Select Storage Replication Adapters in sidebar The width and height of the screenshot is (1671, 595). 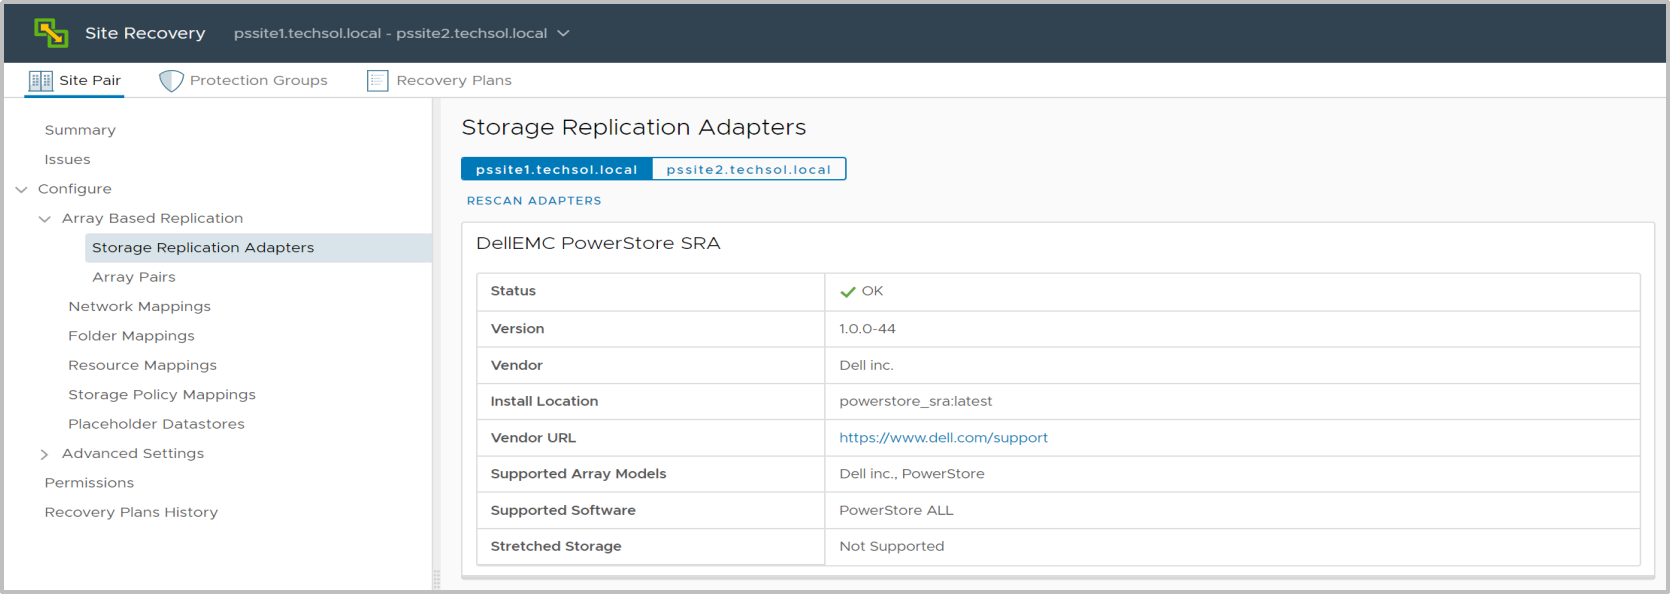tap(258, 248)
